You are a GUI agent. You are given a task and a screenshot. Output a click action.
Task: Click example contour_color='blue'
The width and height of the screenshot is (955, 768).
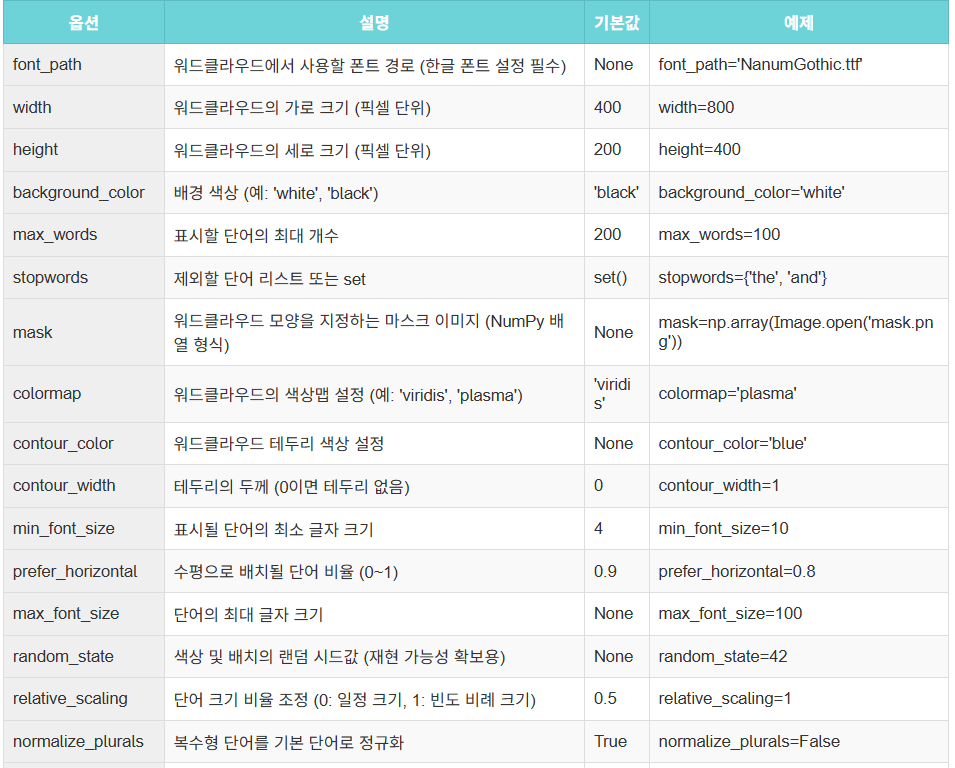tap(732, 443)
